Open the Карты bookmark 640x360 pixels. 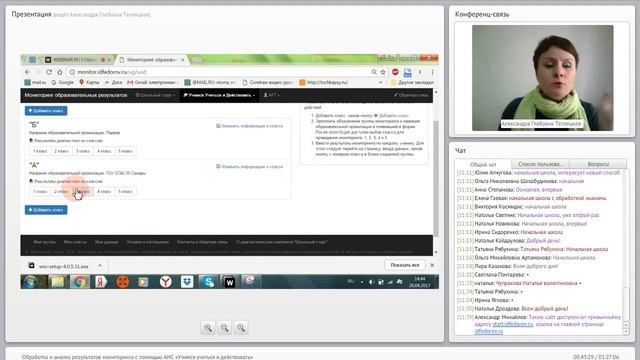89,82
